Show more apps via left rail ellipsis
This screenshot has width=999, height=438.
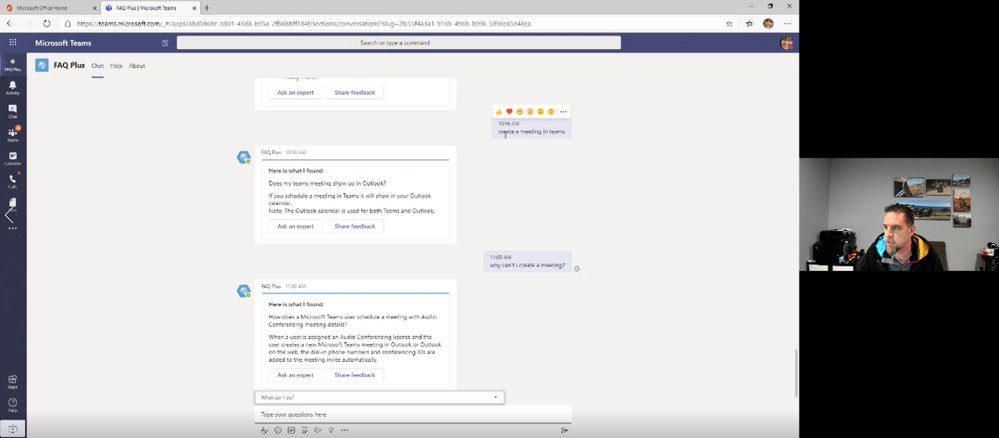pos(13,228)
